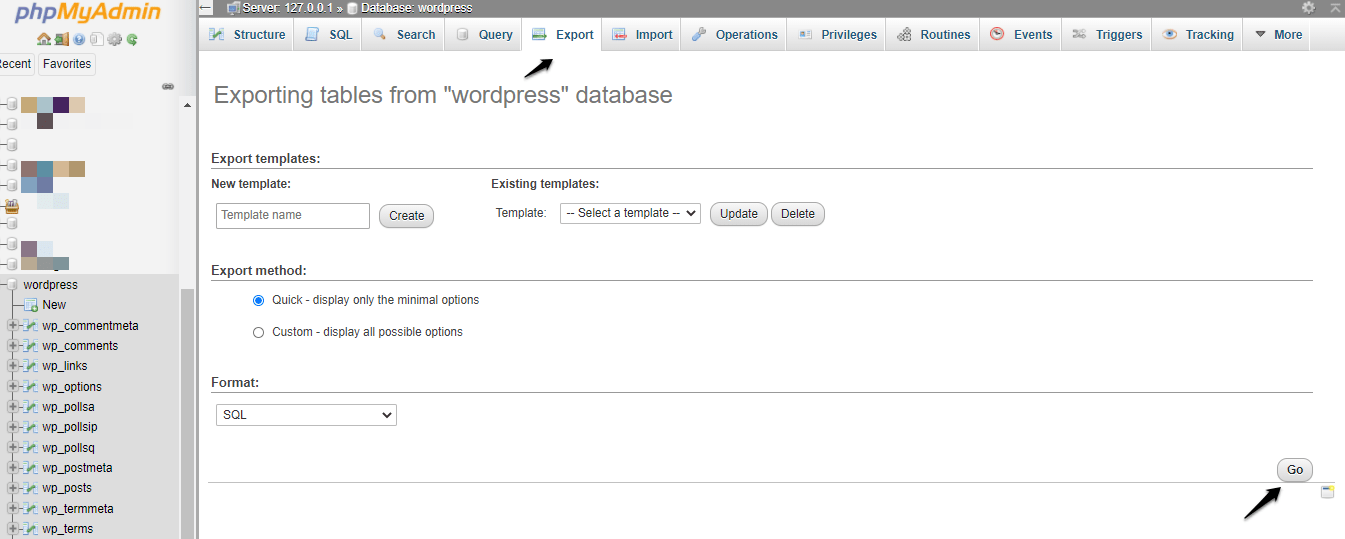Open wp_posts table name in tree
Screen dimensions: 1345x539
[x=67, y=488]
